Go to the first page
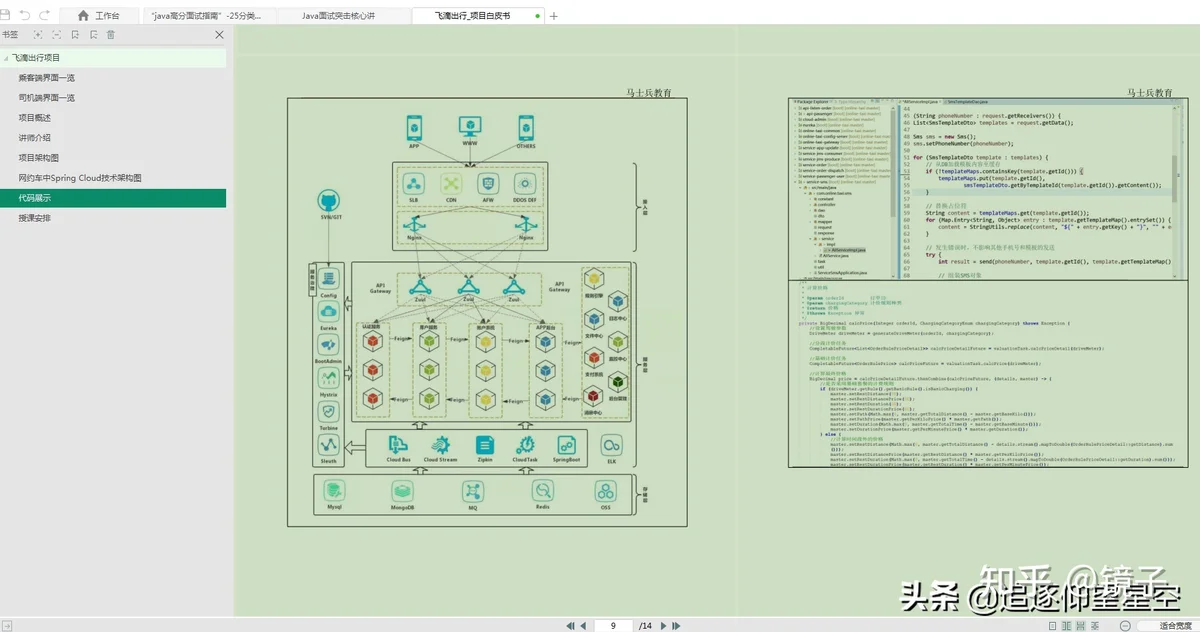 point(570,626)
